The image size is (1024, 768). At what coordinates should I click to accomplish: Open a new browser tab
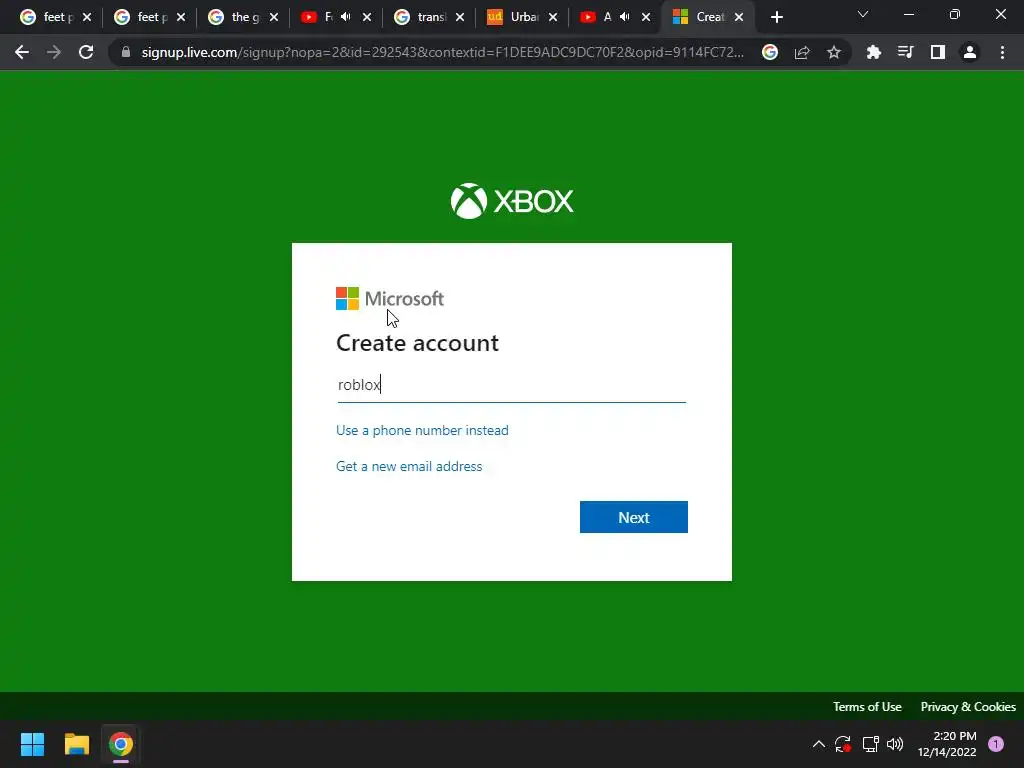(776, 17)
